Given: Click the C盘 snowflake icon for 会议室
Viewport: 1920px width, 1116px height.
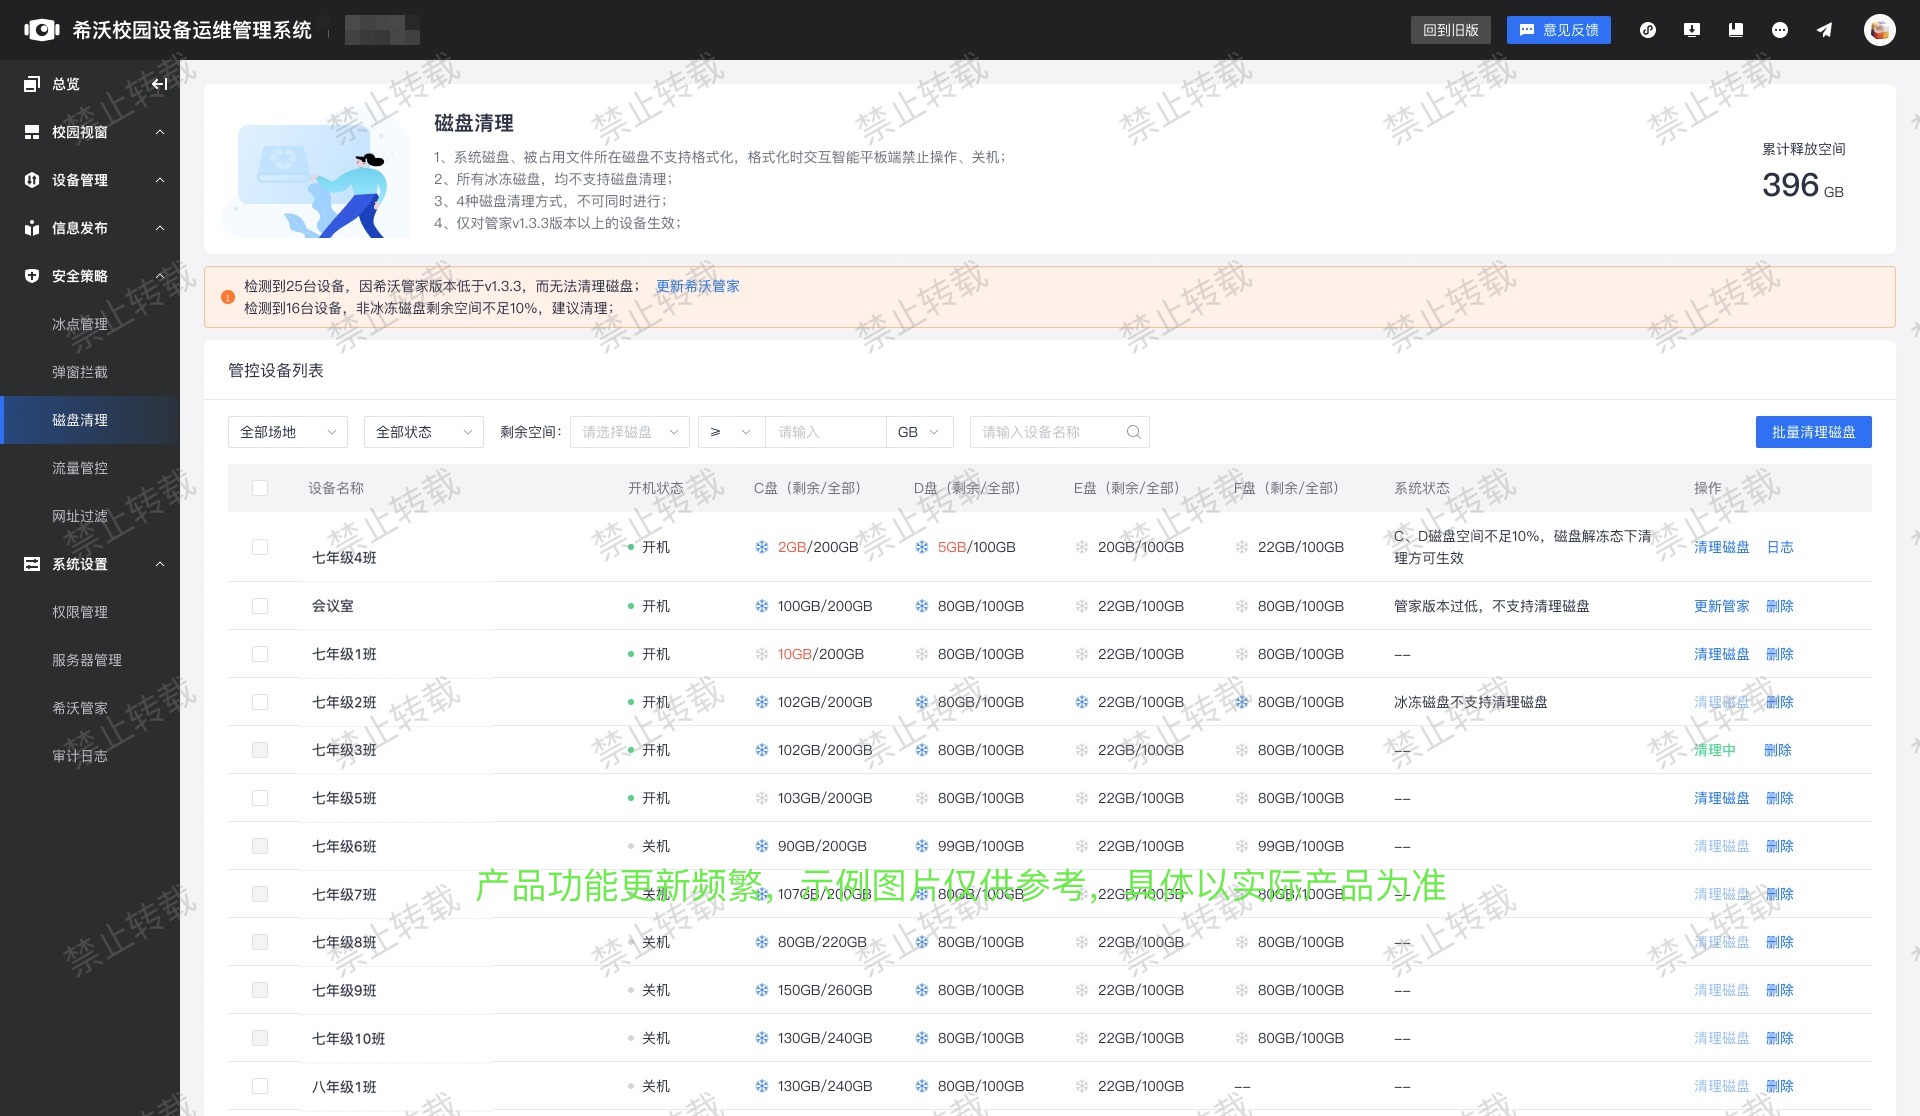Looking at the screenshot, I should click(762, 606).
